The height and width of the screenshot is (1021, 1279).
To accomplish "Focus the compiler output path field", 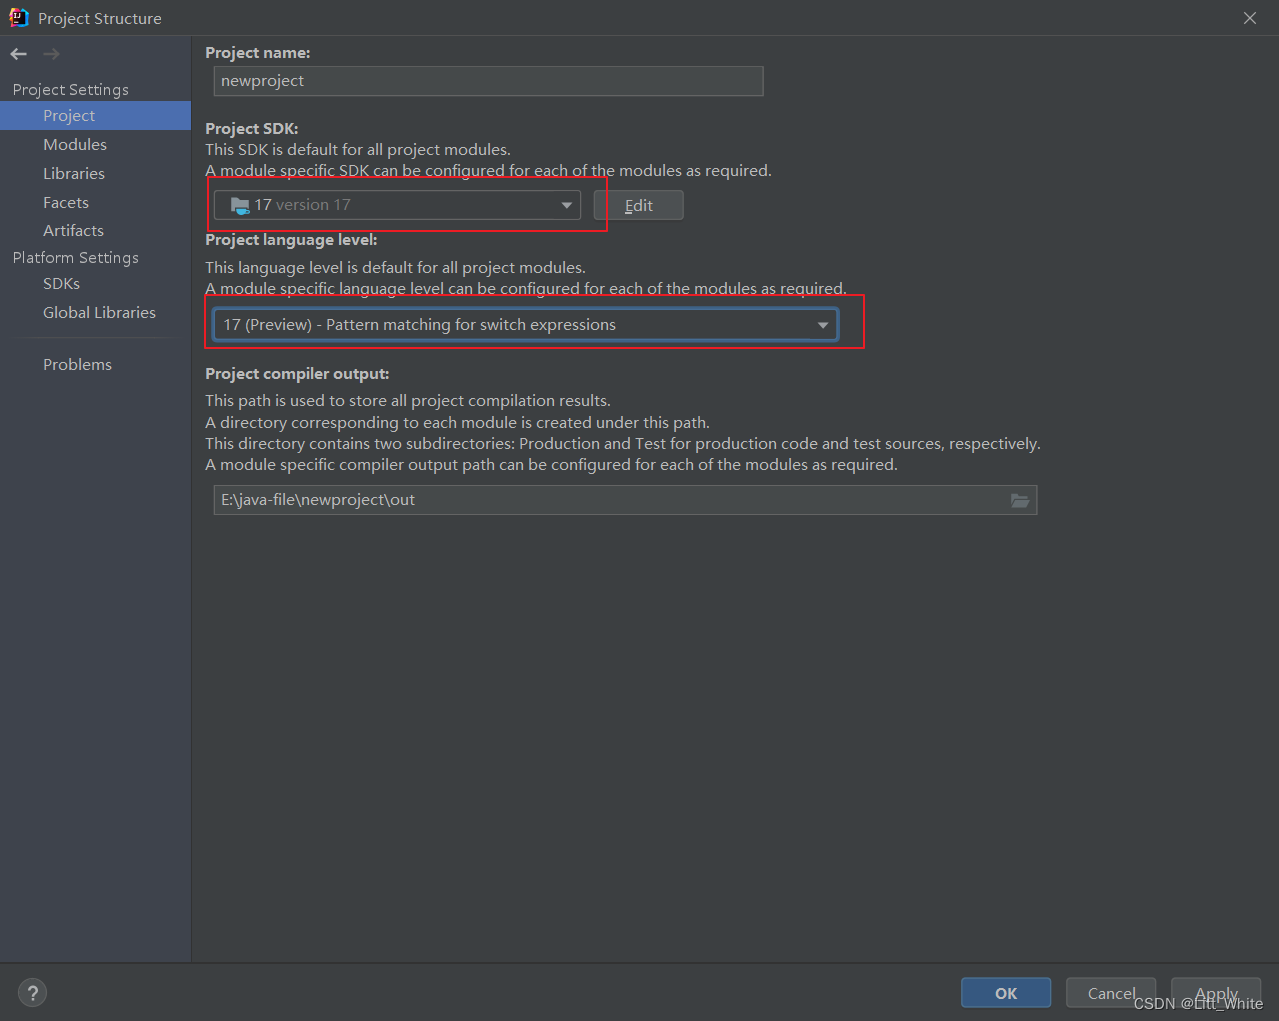I will [625, 500].
